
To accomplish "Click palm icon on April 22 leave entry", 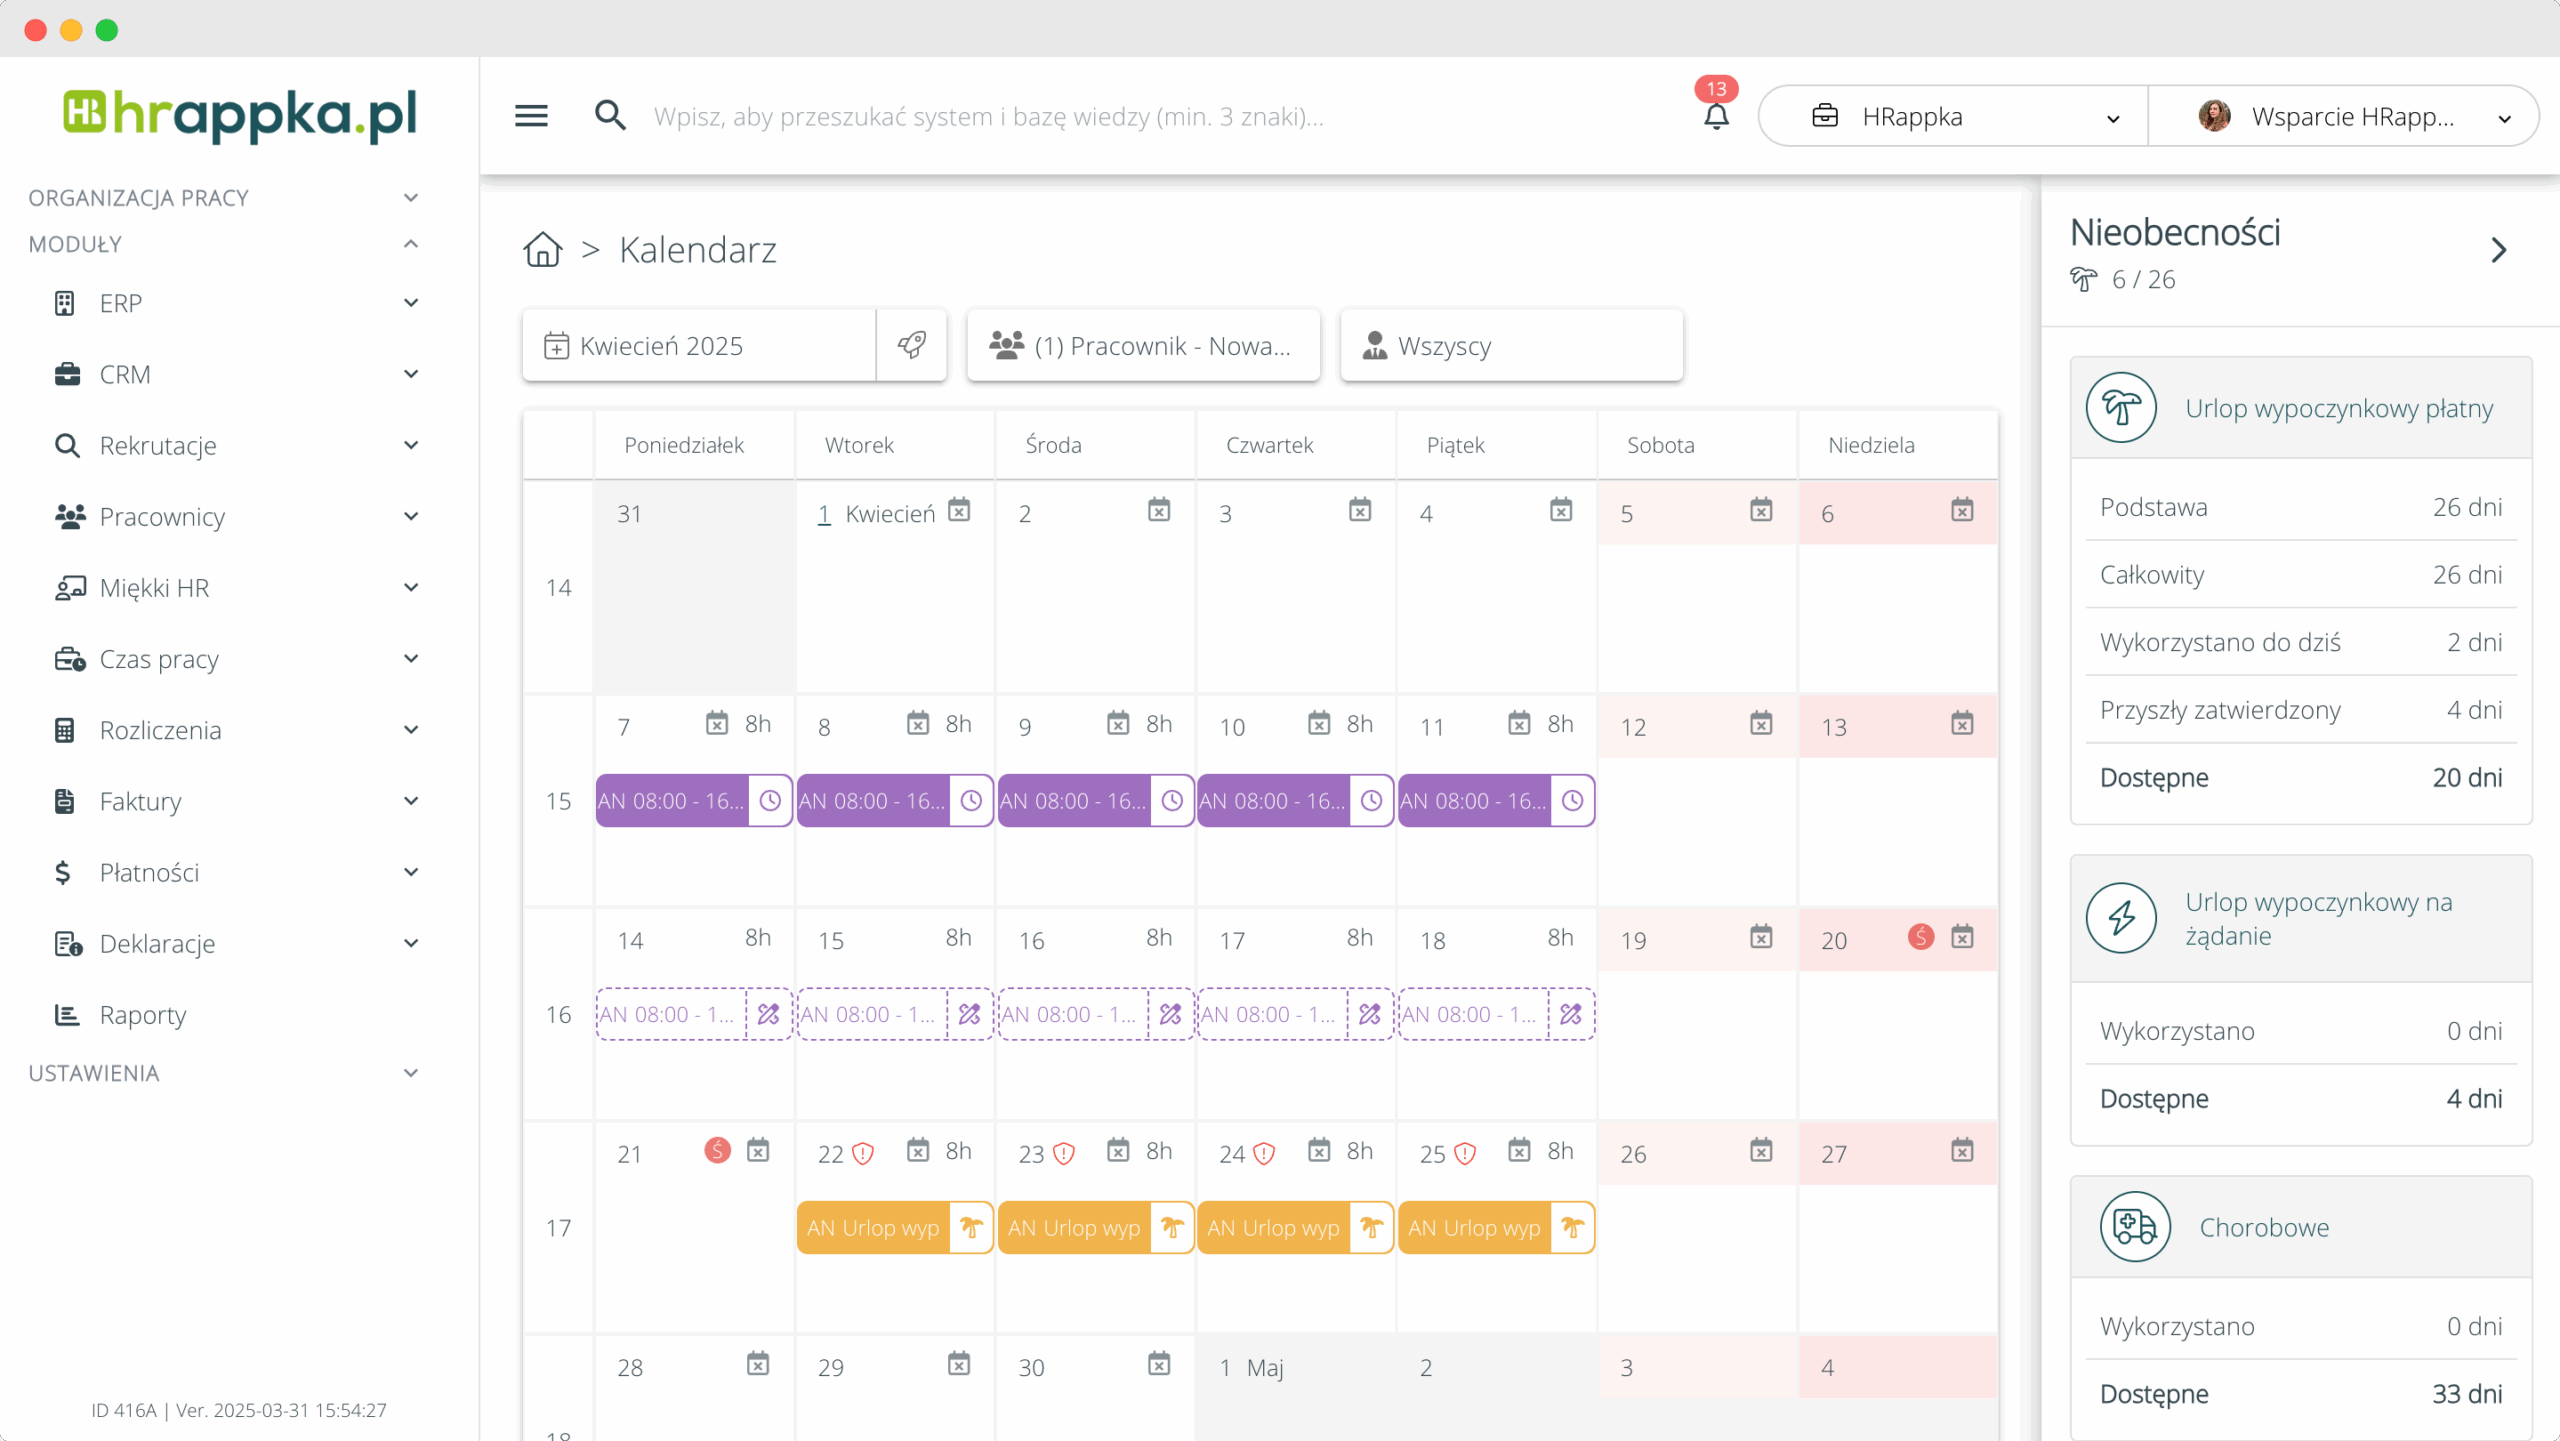I will coord(970,1227).
